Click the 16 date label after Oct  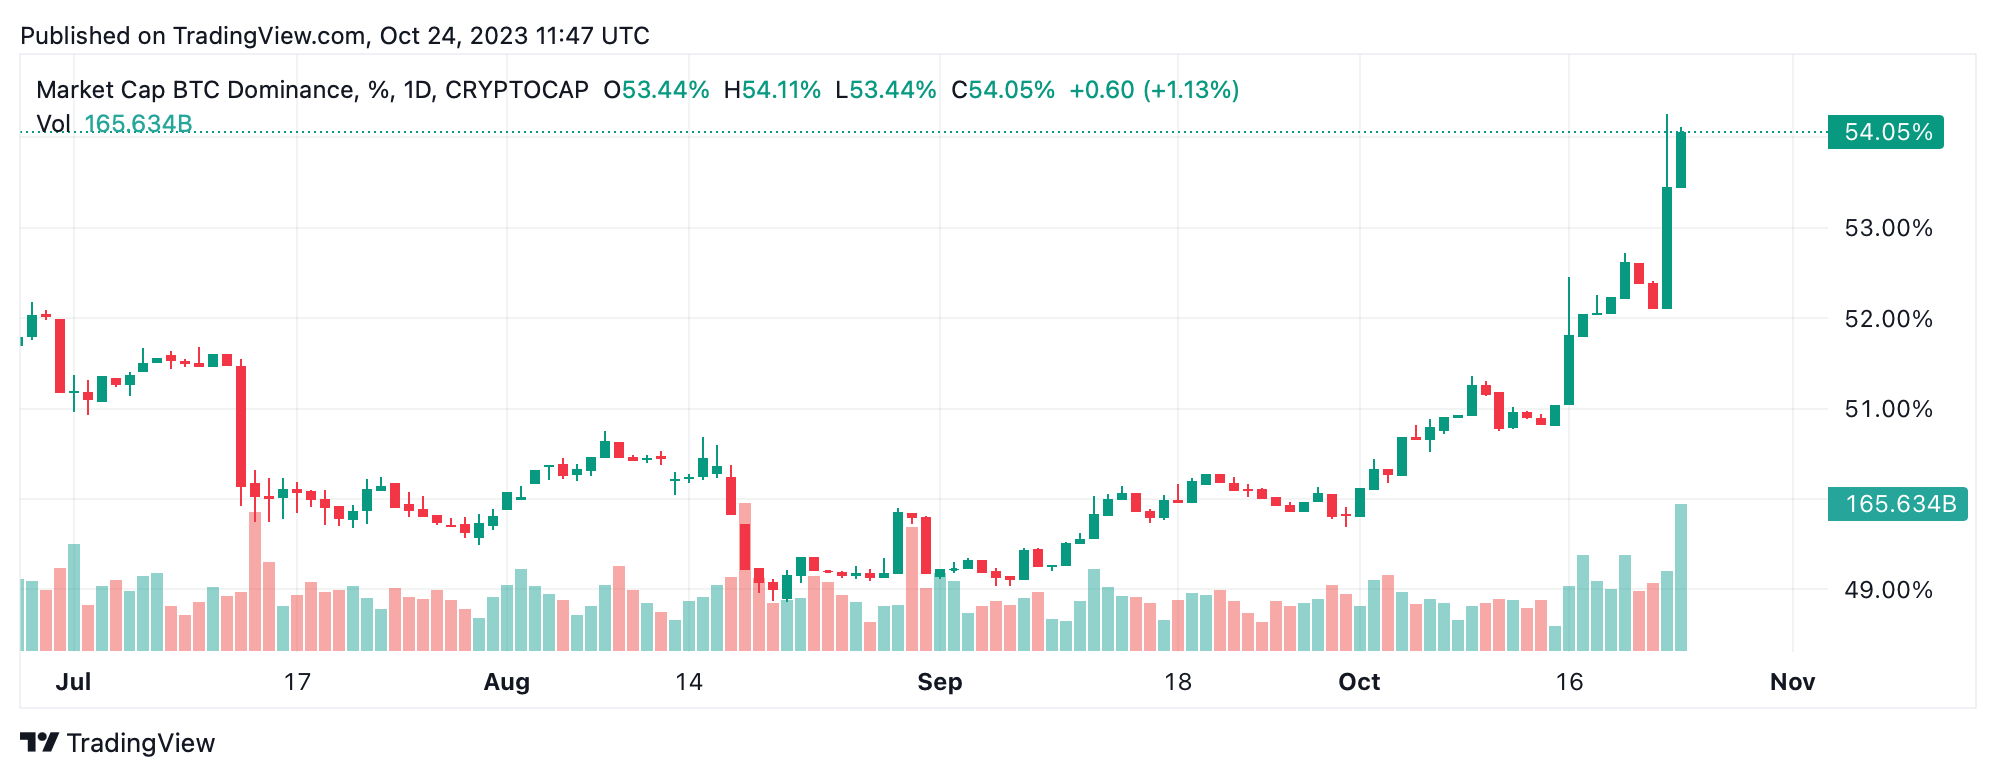coord(1569,682)
